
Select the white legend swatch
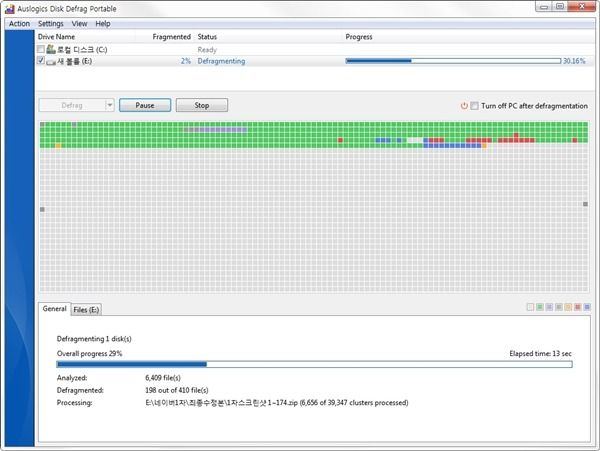[x=530, y=307]
